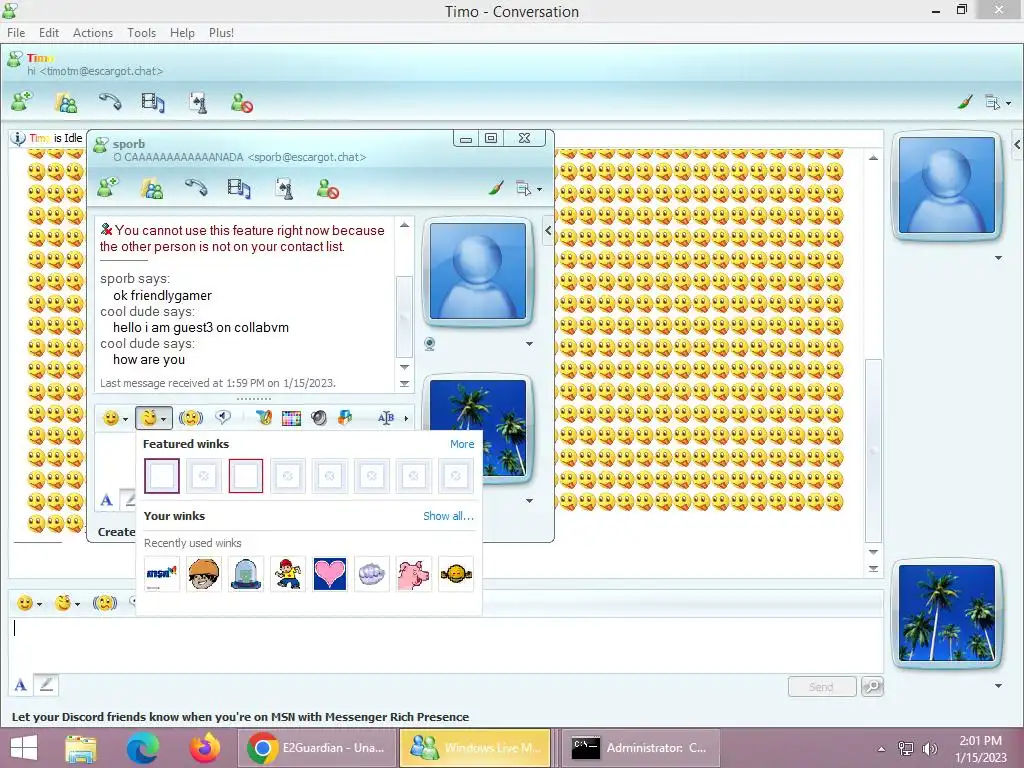Open activities and games in sporb window
The image size is (1024, 768).
click(x=284, y=189)
